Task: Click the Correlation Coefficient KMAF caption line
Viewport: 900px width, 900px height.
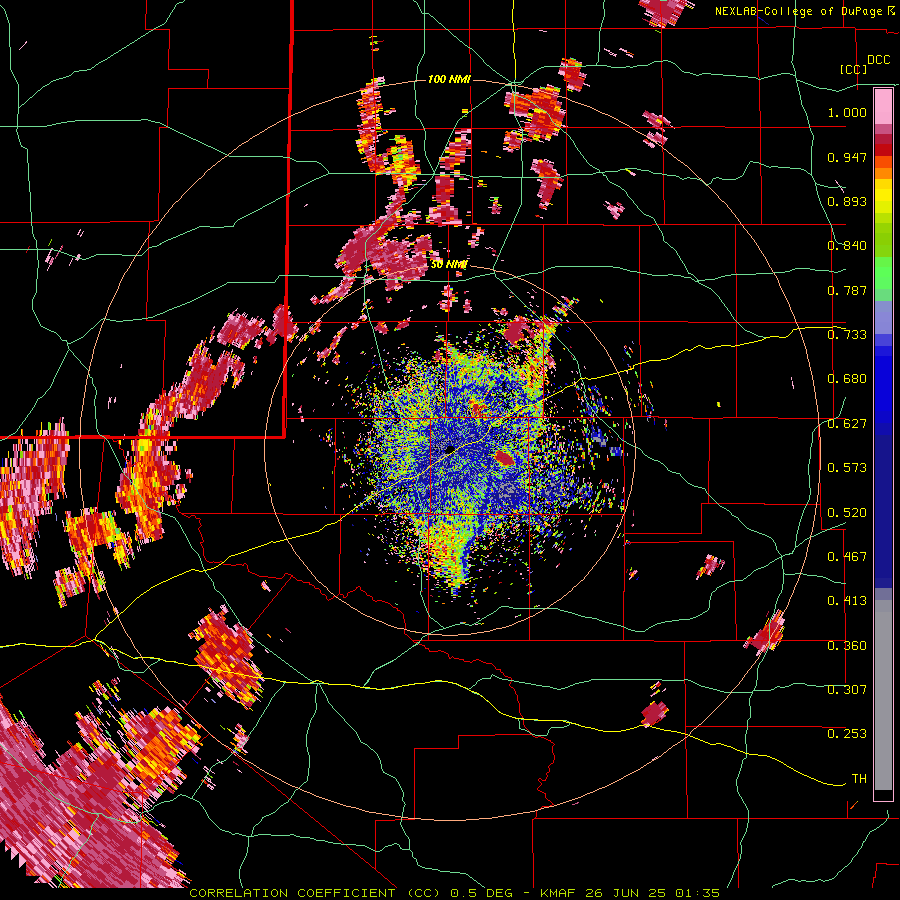Action: coord(454,893)
